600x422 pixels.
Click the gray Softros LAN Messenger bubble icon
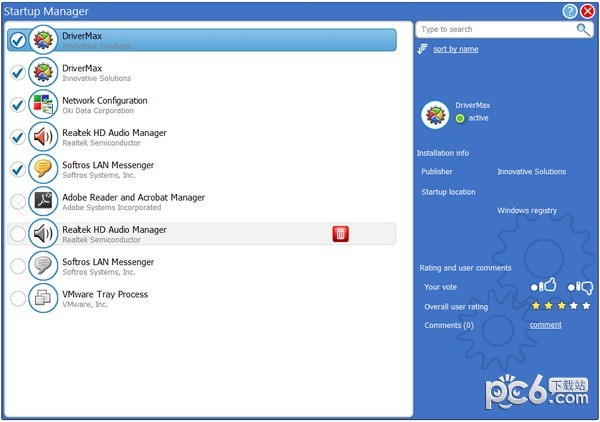pyautogui.click(x=43, y=266)
